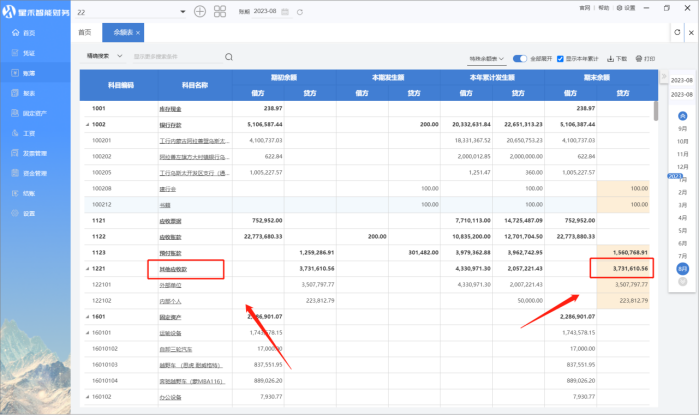Select 10月 in the month timeline

(682, 142)
